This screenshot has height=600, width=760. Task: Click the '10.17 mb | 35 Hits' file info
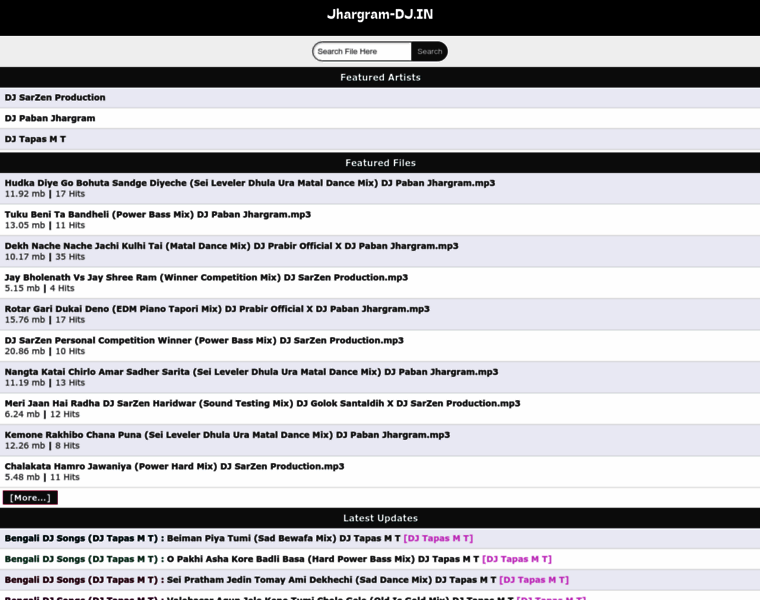click(x=45, y=257)
